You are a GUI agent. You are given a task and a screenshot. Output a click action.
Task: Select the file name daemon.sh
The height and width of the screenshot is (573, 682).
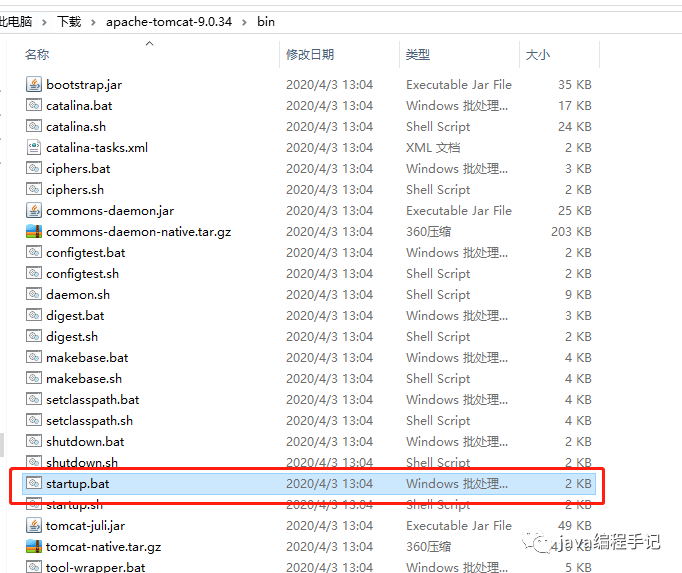point(78,295)
